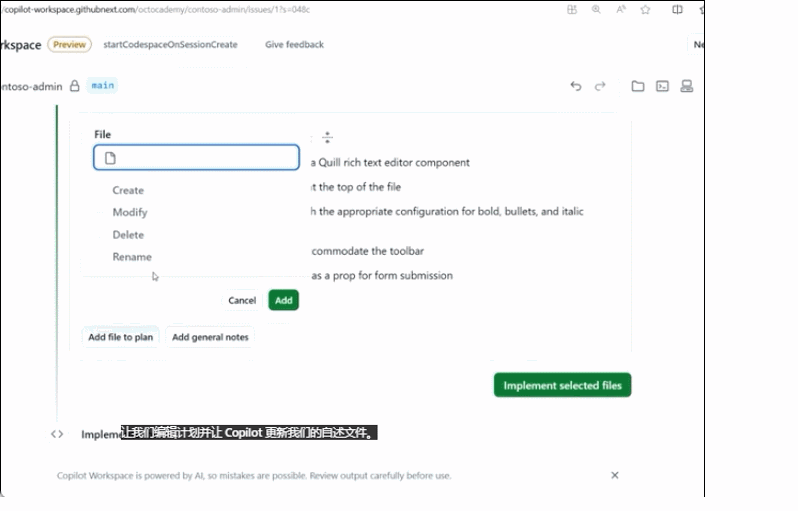Click the redo arrow icon

coord(600,86)
